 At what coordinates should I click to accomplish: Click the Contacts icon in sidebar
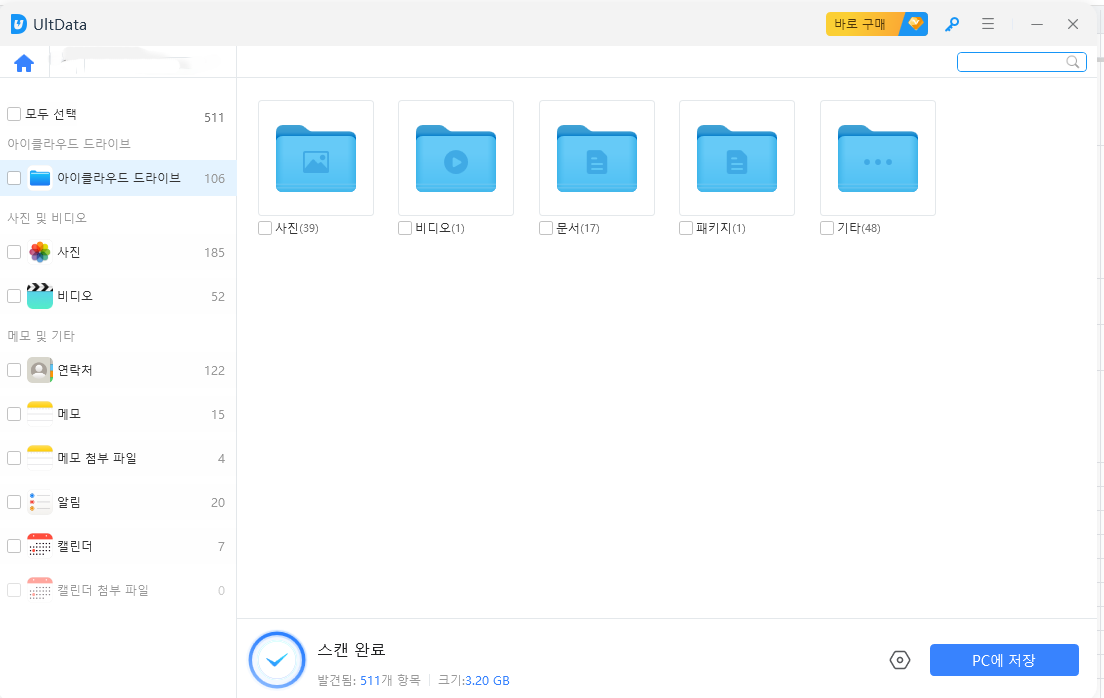pyautogui.click(x=40, y=370)
